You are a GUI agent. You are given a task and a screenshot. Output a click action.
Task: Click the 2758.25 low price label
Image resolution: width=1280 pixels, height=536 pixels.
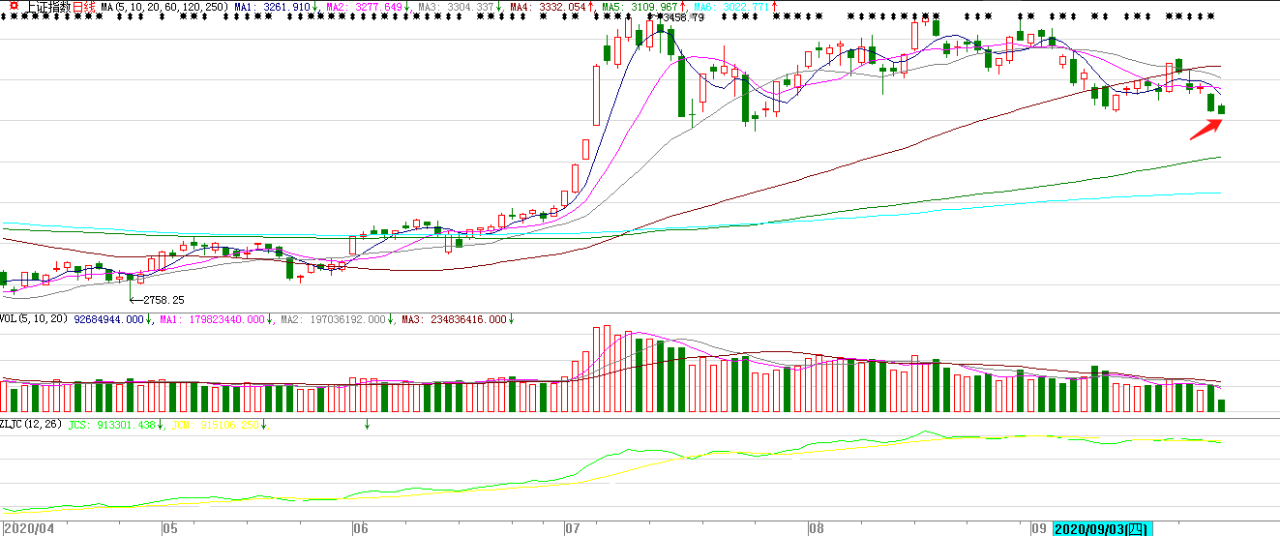[164, 300]
